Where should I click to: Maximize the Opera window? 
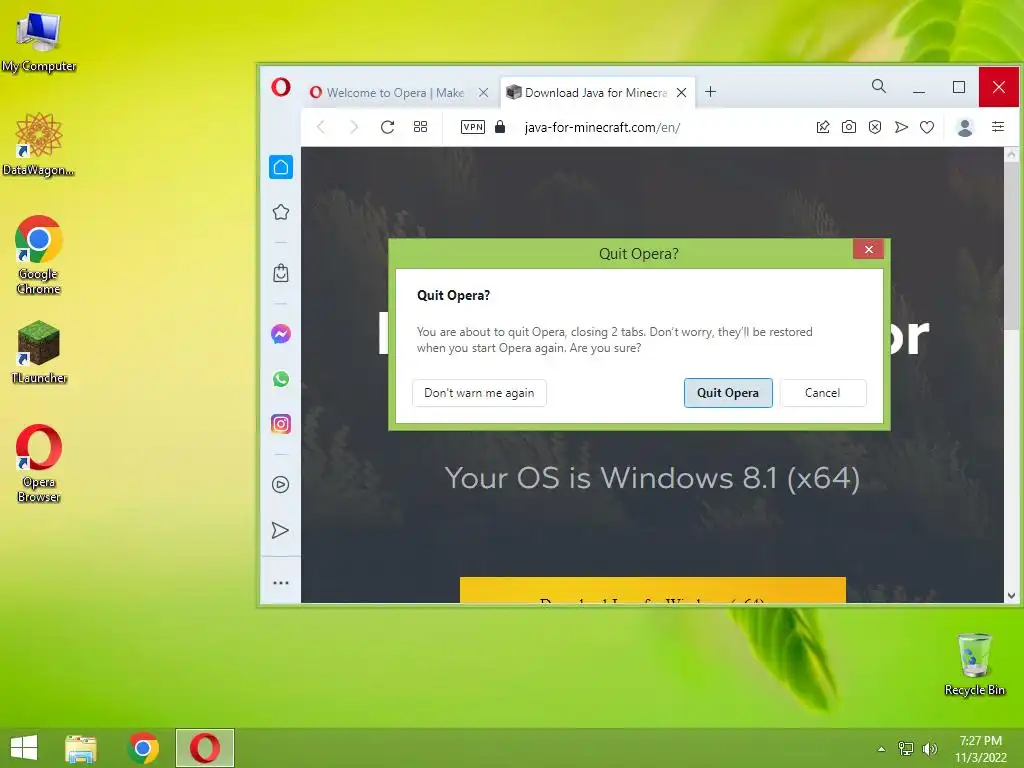coord(959,88)
